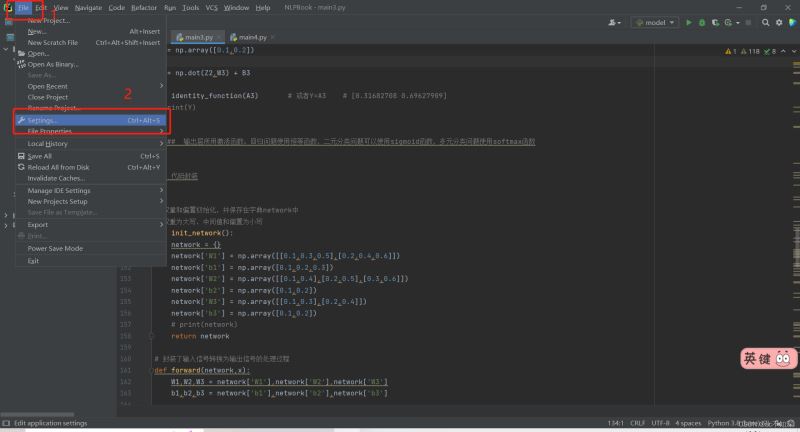Close the main3.py tab
This screenshot has height=432, width=800.
(219, 37)
